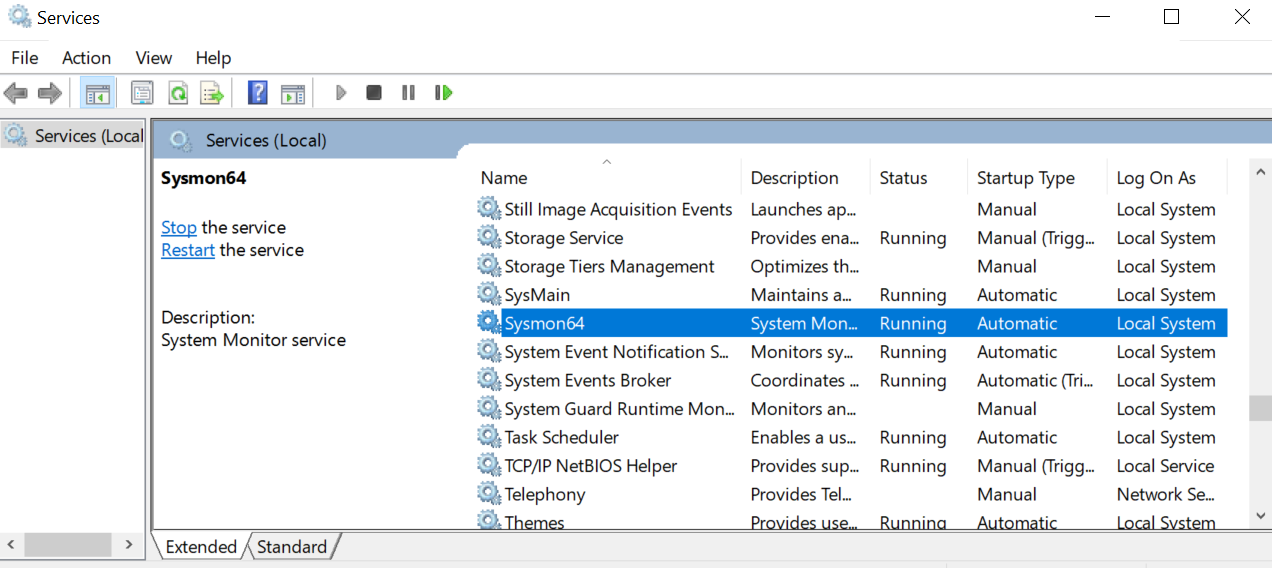The width and height of the screenshot is (1272, 568).
Task: Click the vertical scrollbar down arrow
Action: pyautogui.click(x=1260, y=516)
